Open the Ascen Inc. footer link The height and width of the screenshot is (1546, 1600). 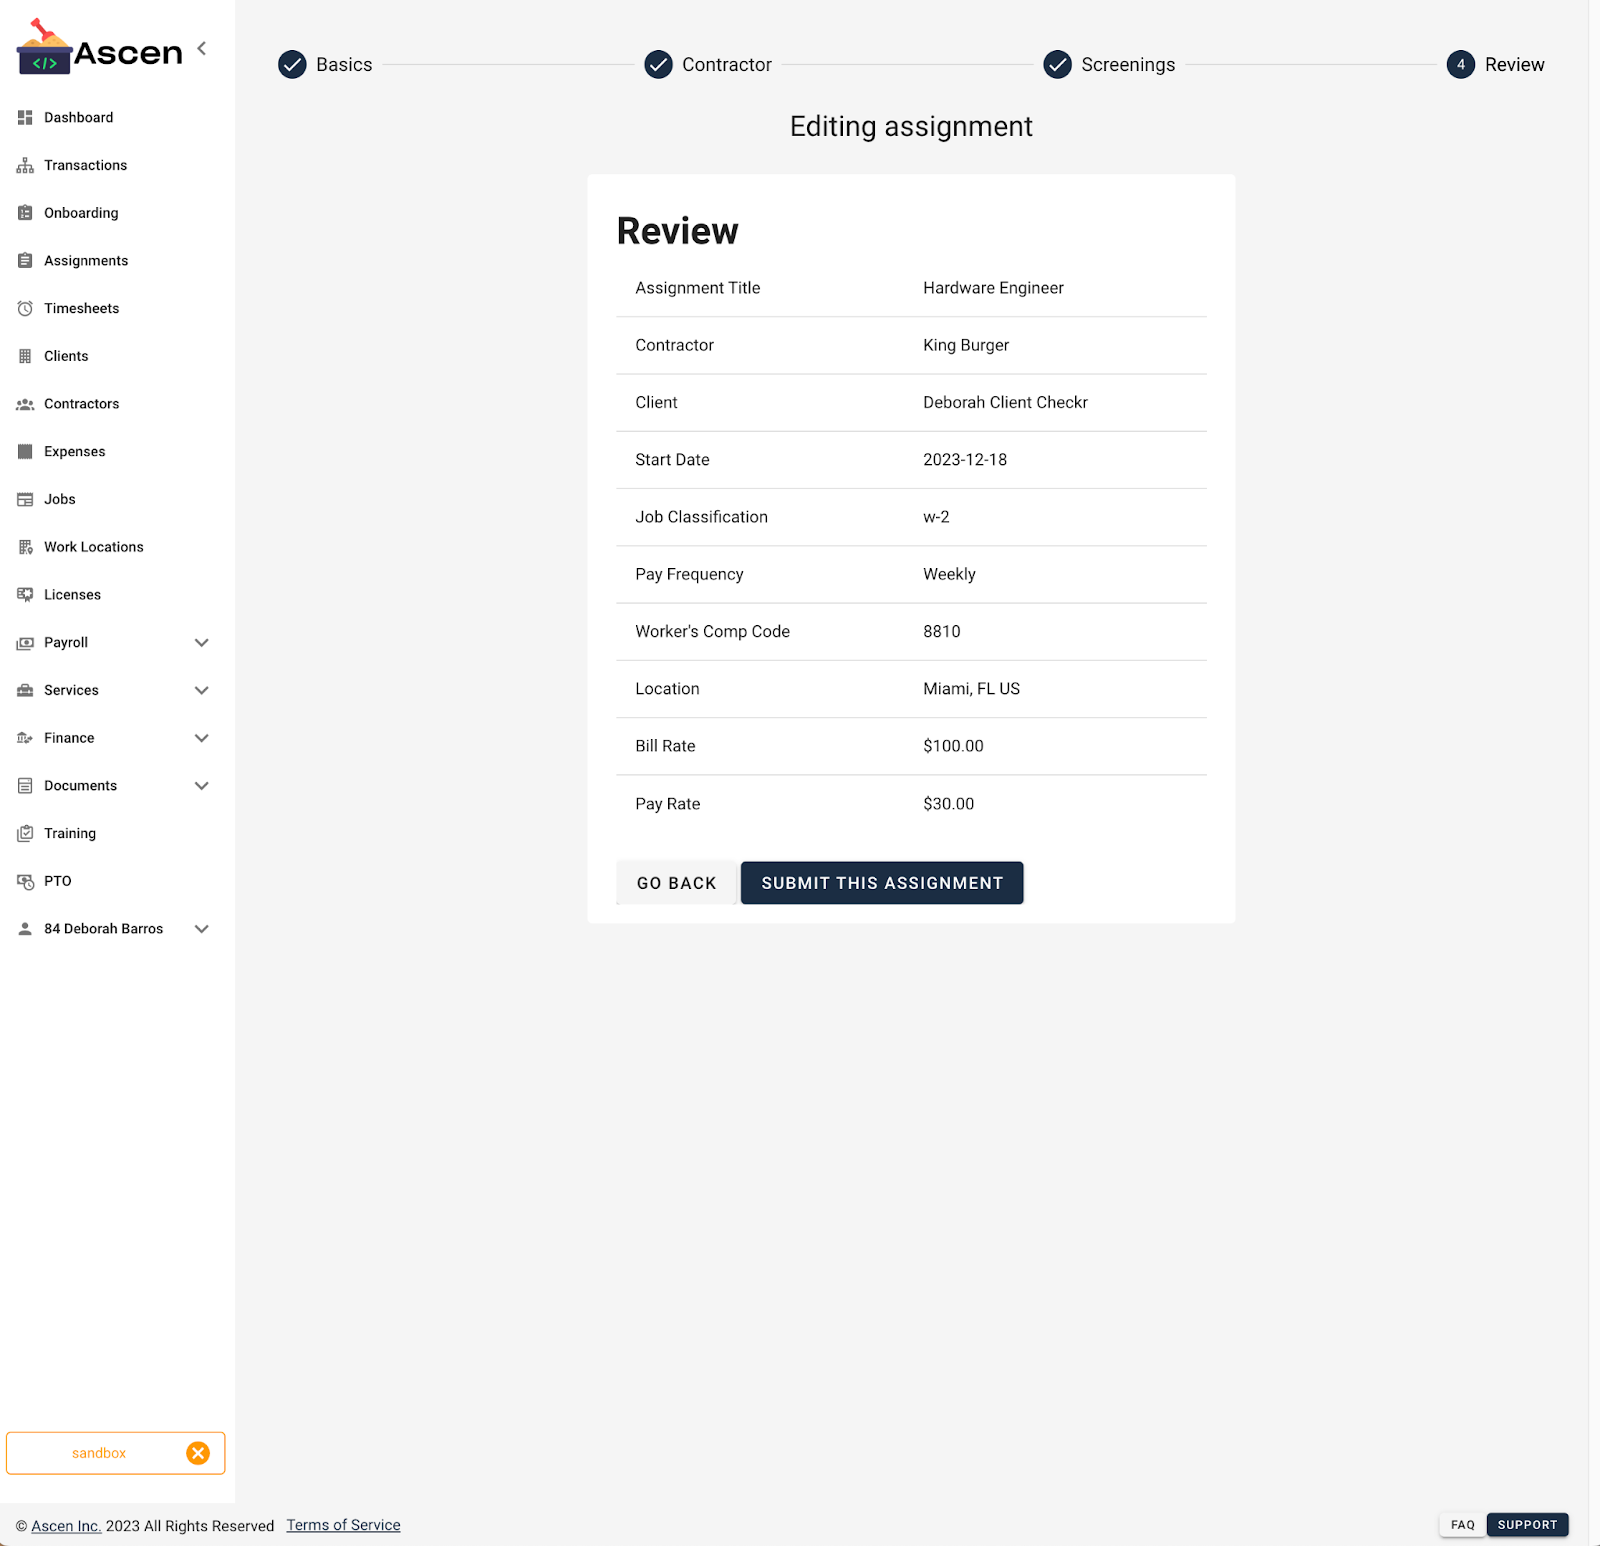tap(66, 1526)
